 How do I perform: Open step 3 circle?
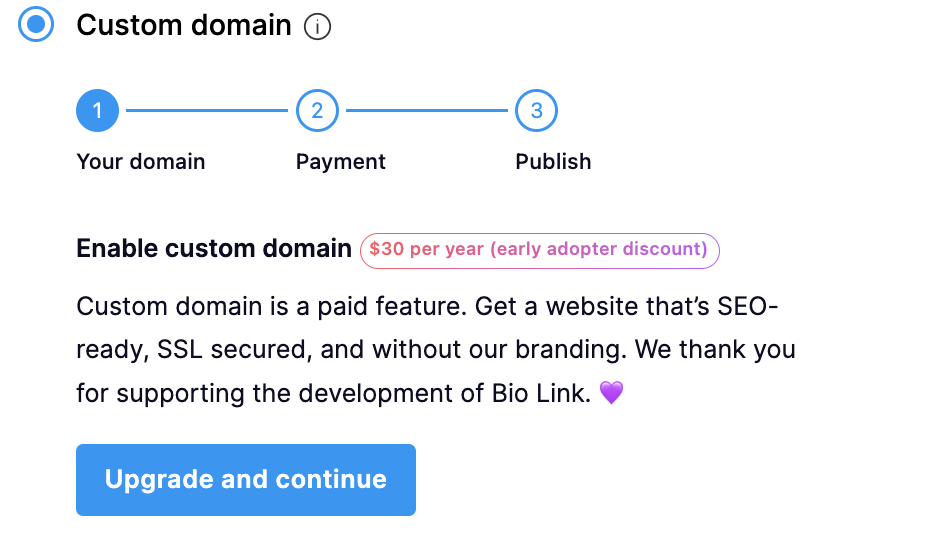coord(536,111)
